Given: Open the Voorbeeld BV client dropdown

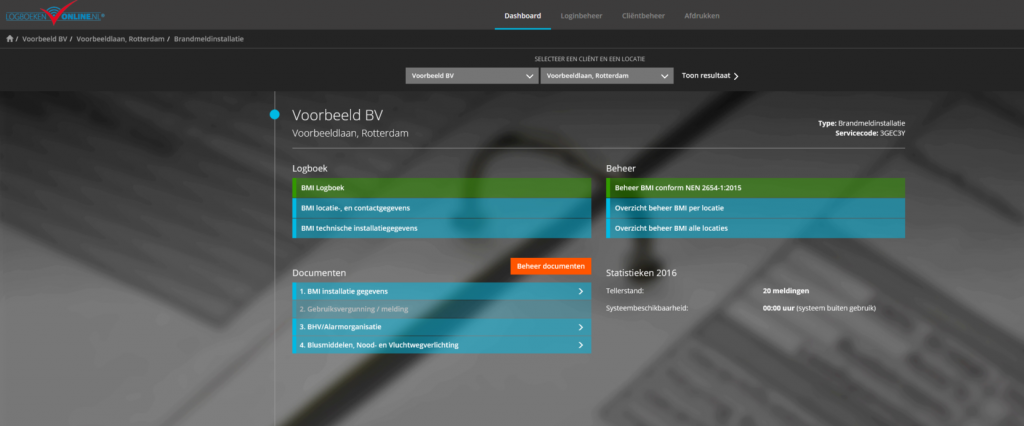Looking at the screenshot, I should 471,75.
